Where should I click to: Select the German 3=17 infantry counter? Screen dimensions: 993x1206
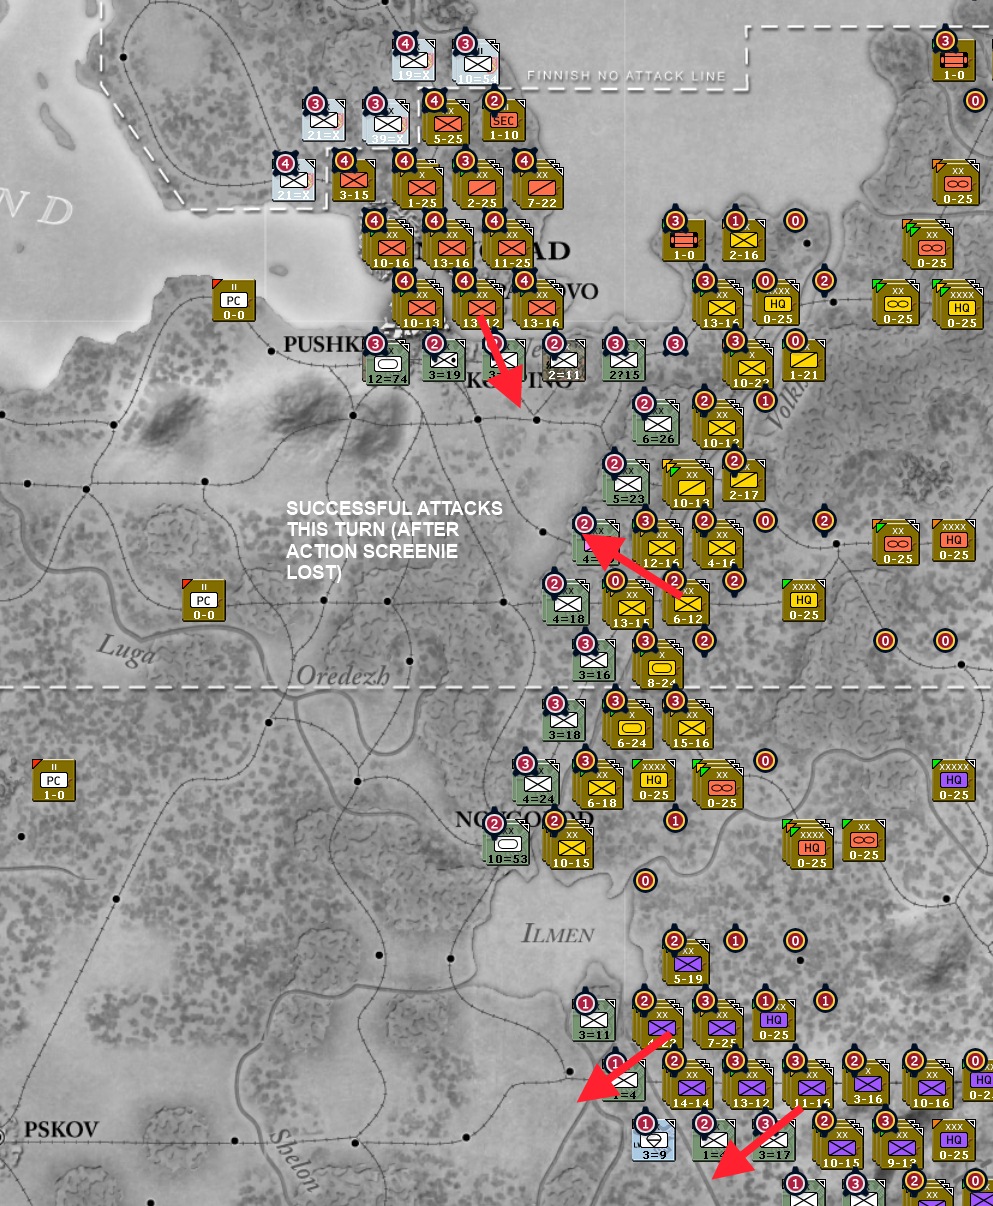tap(774, 1140)
